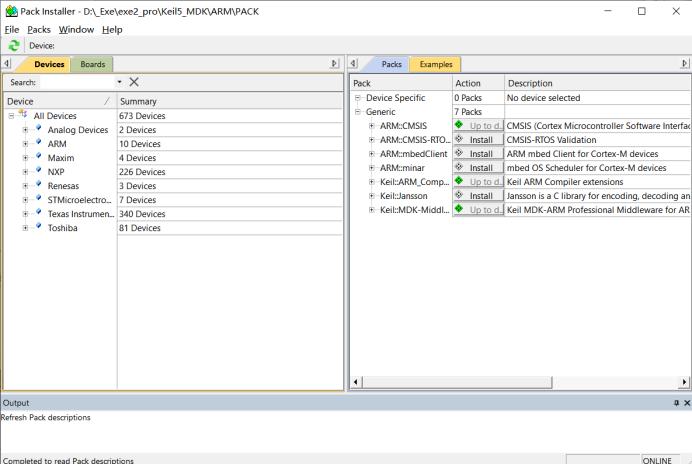
Task: Install the ARM::mbedClient pack
Action: 479,154
